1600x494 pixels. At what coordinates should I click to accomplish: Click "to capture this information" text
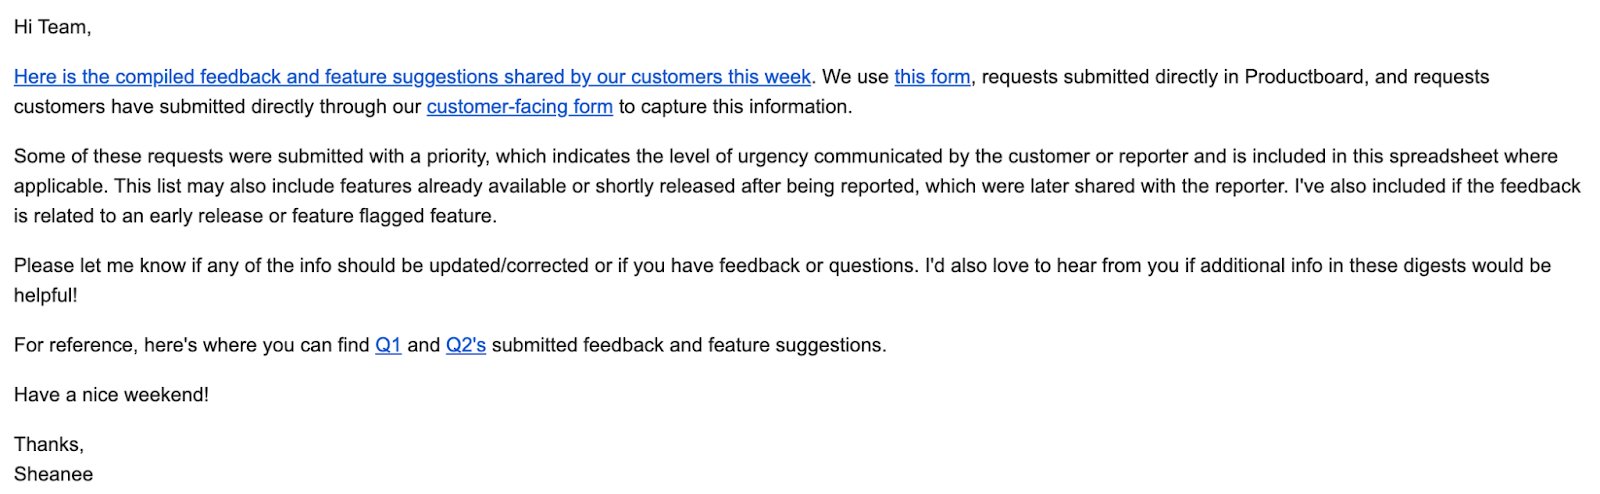pyautogui.click(x=735, y=107)
